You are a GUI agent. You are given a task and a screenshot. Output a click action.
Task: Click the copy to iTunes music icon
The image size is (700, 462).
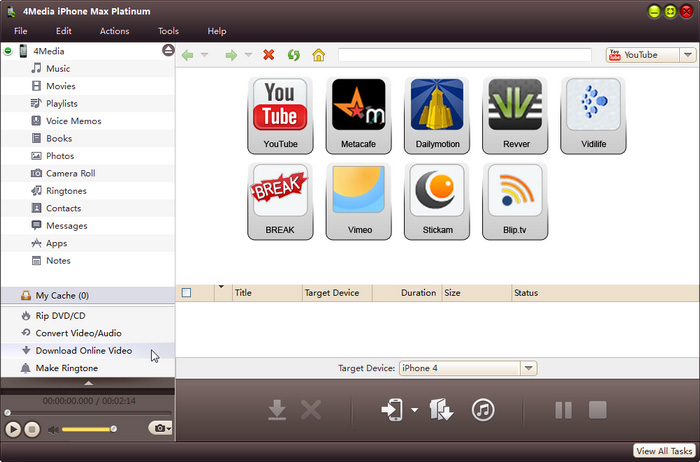(x=483, y=409)
